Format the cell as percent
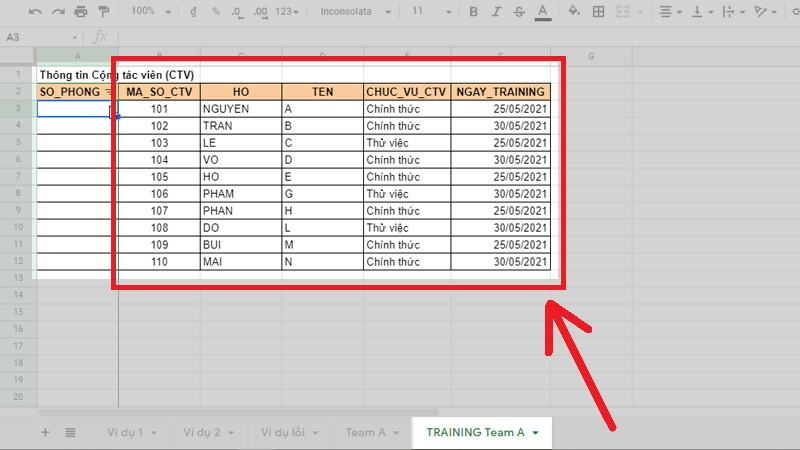Viewport: 800px width, 450px height. (215, 12)
